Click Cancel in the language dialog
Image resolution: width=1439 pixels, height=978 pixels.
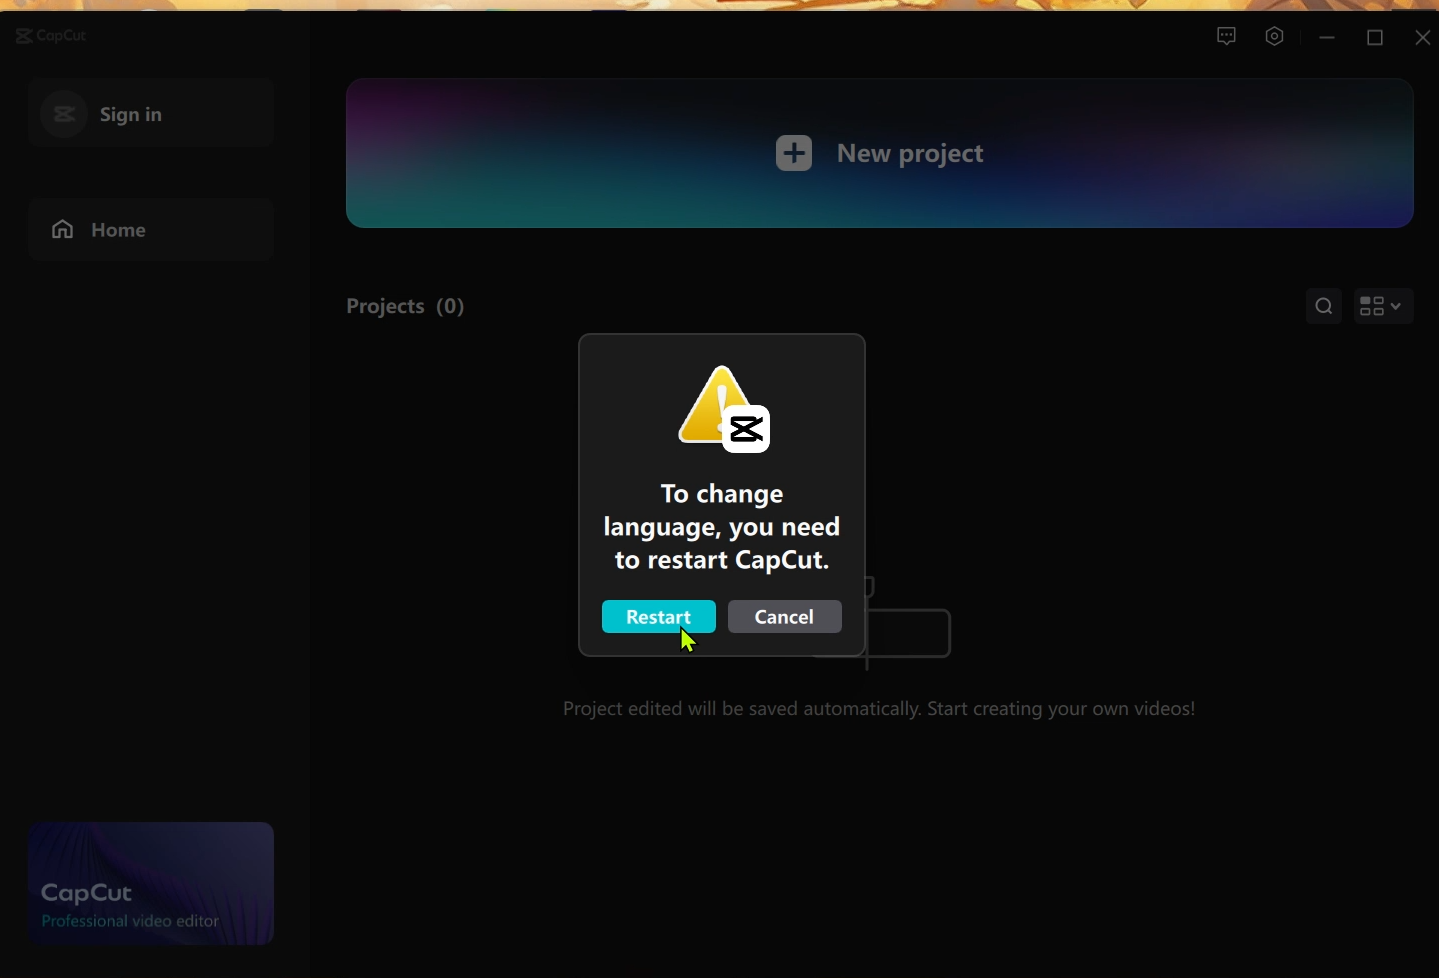click(x=785, y=617)
